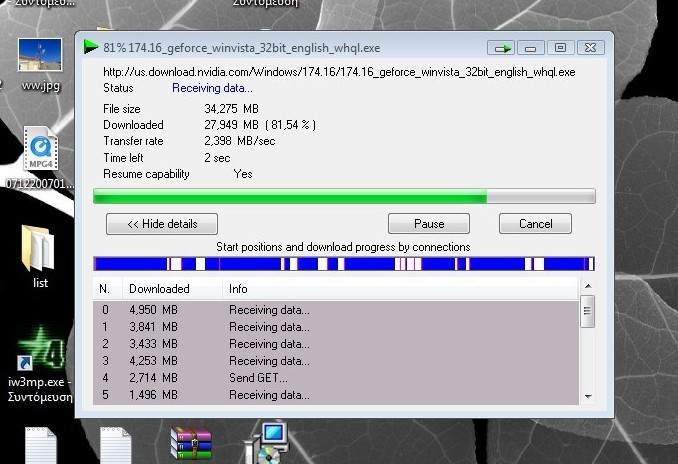Click the 2,398 MB/sec transfer rate value
Image resolution: width=678 pixels, height=464 pixels.
pos(240,141)
